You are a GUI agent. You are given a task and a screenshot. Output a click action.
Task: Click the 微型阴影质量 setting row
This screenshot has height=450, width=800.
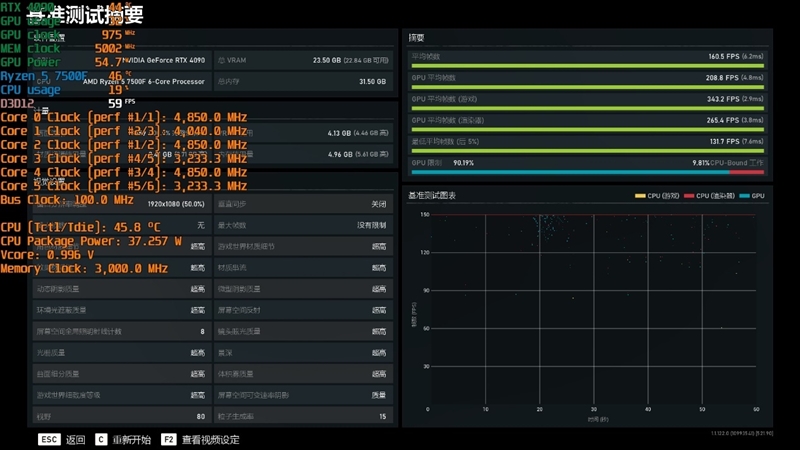tap(304, 289)
